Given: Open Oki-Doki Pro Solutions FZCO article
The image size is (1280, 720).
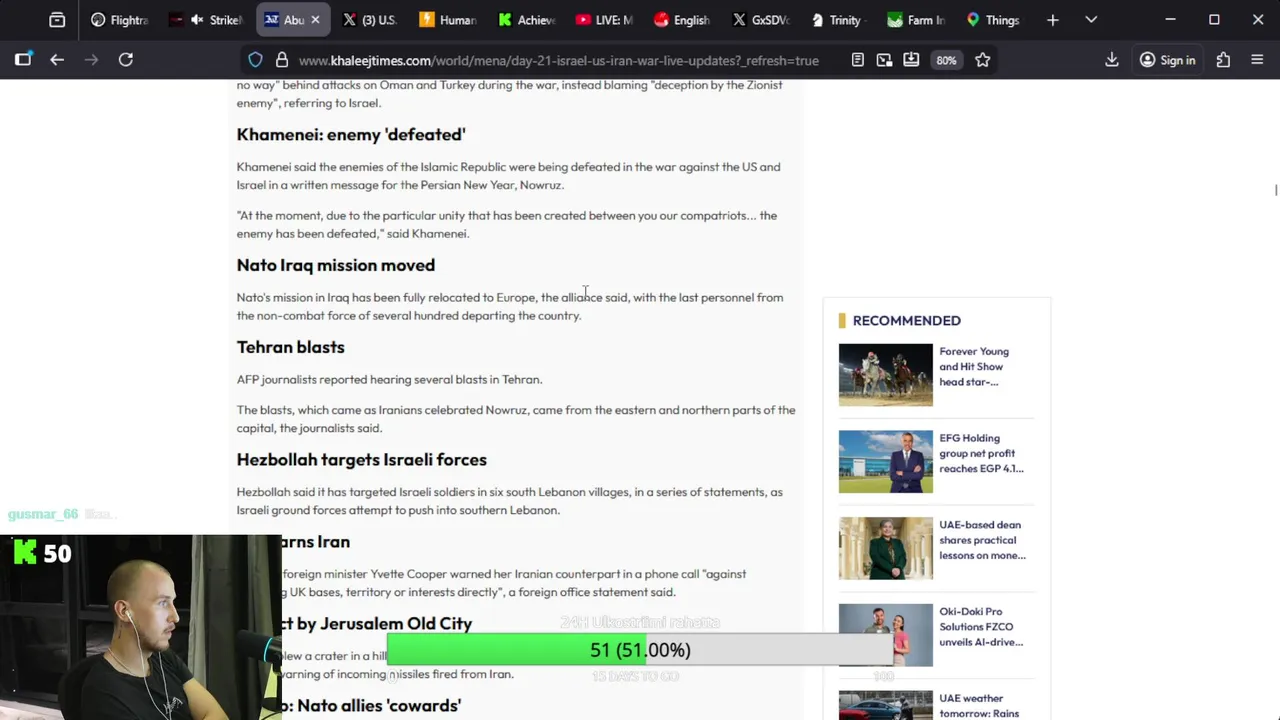Looking at the screenshot, I should [x=981, y=627].
